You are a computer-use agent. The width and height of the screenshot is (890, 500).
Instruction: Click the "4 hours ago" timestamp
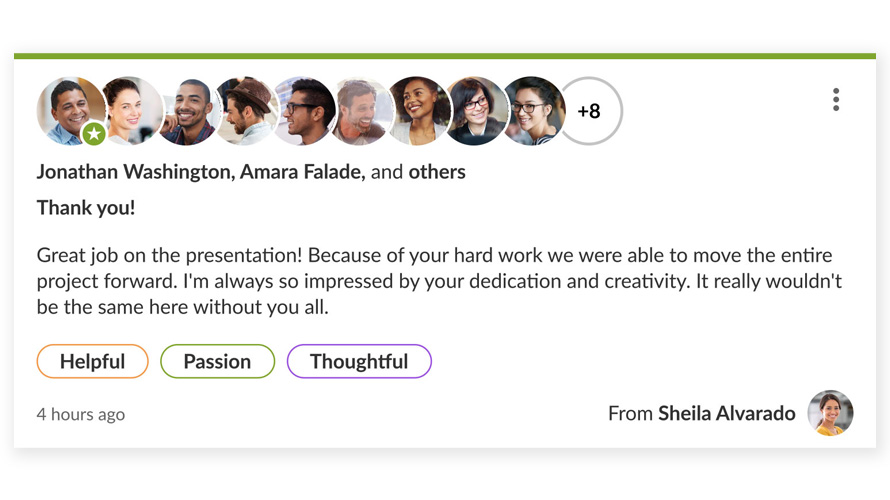(81, 414)
